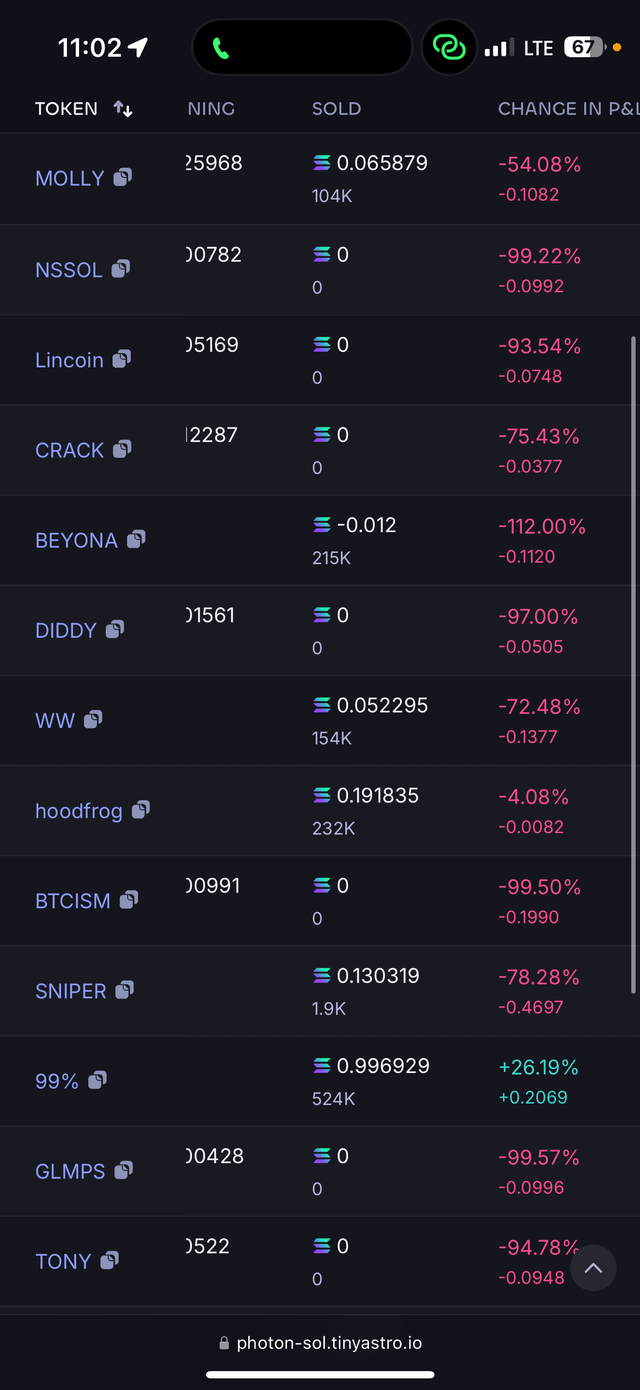Viewport: 640px width, 1390px height.
Task: Copy the NSSOL token address
Action: pos(120,268)
